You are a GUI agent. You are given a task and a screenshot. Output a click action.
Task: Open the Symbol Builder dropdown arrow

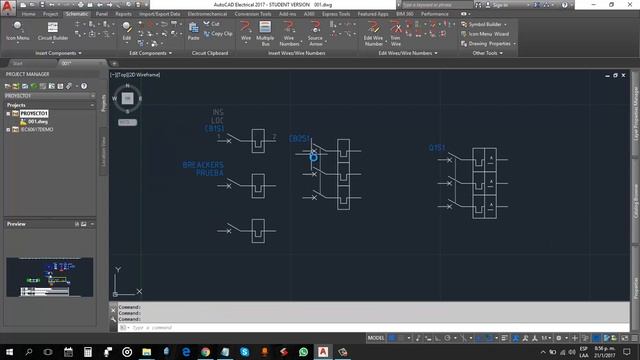tap(505, 24)
